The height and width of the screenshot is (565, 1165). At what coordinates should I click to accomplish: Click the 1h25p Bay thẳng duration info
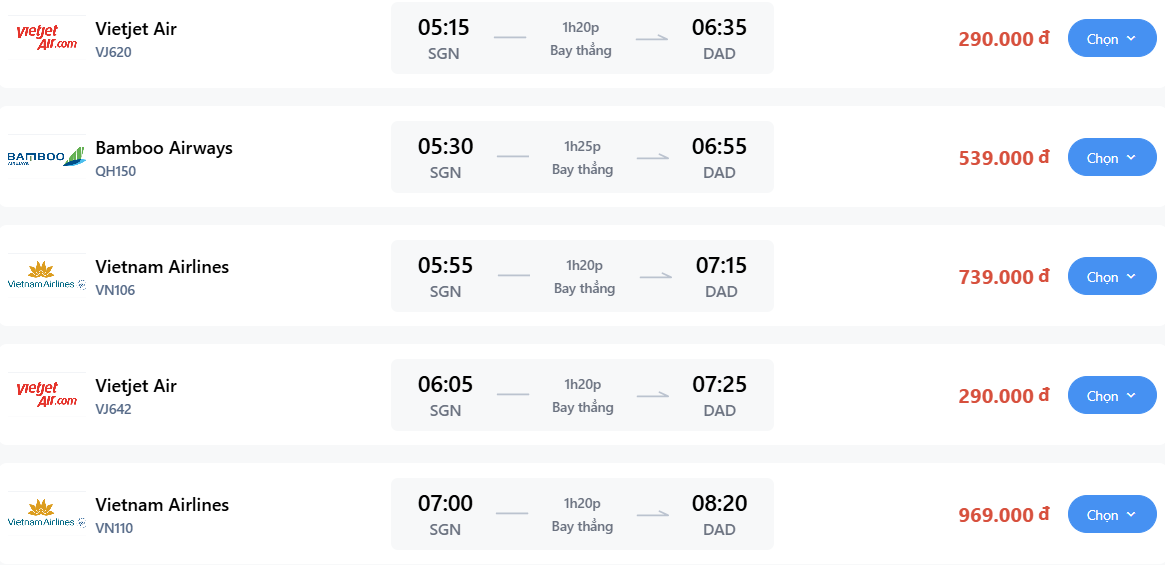pos(582,157)
